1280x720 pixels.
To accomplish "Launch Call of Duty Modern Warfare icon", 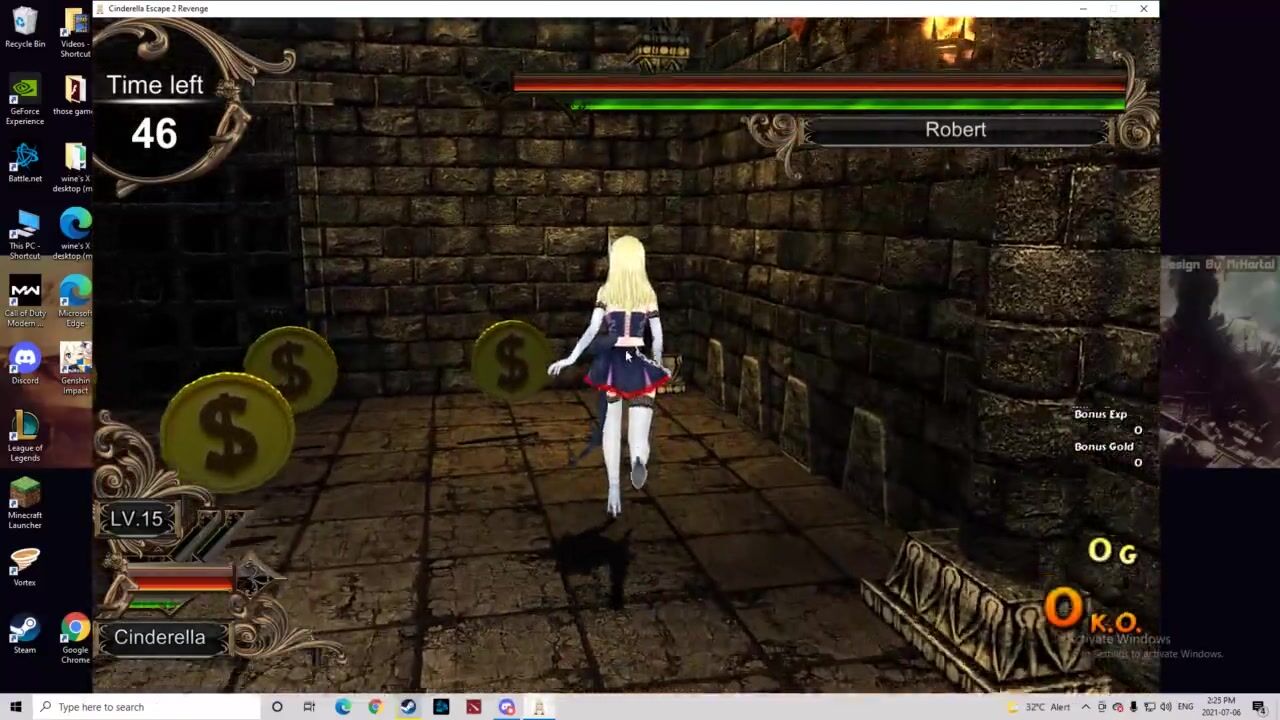I will 25,302.
